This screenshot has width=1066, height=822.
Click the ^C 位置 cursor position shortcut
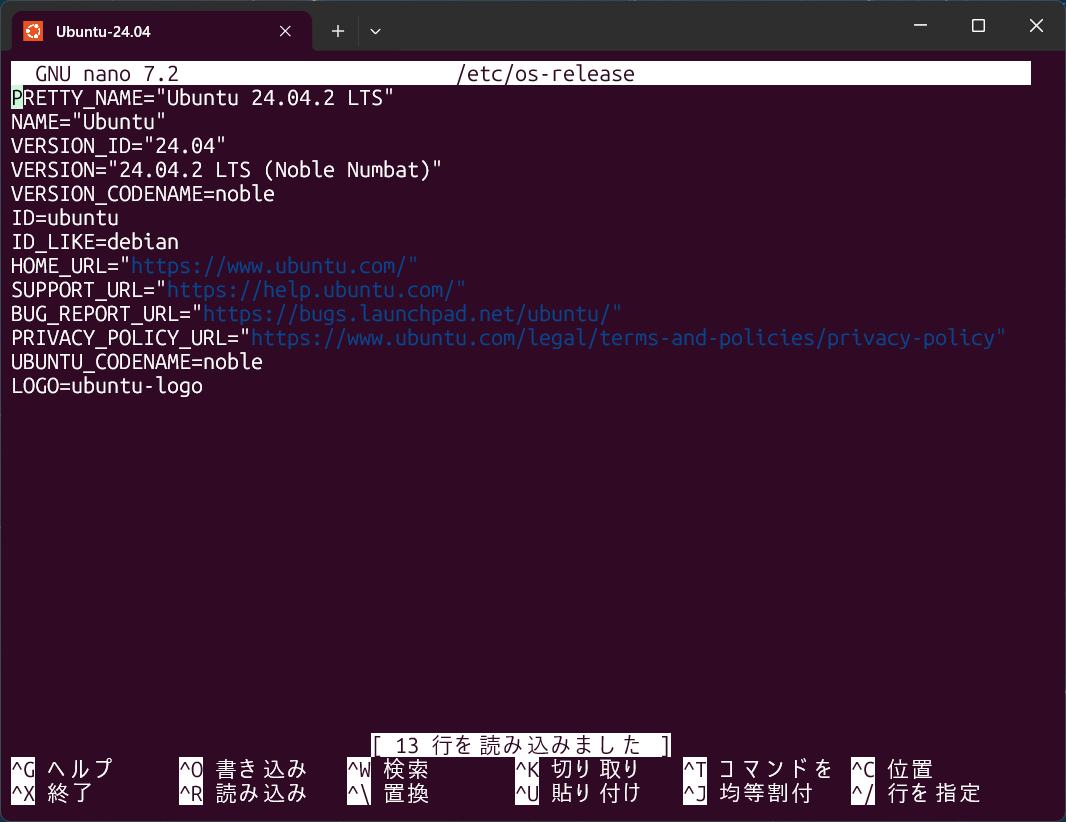tap(892, 769)
